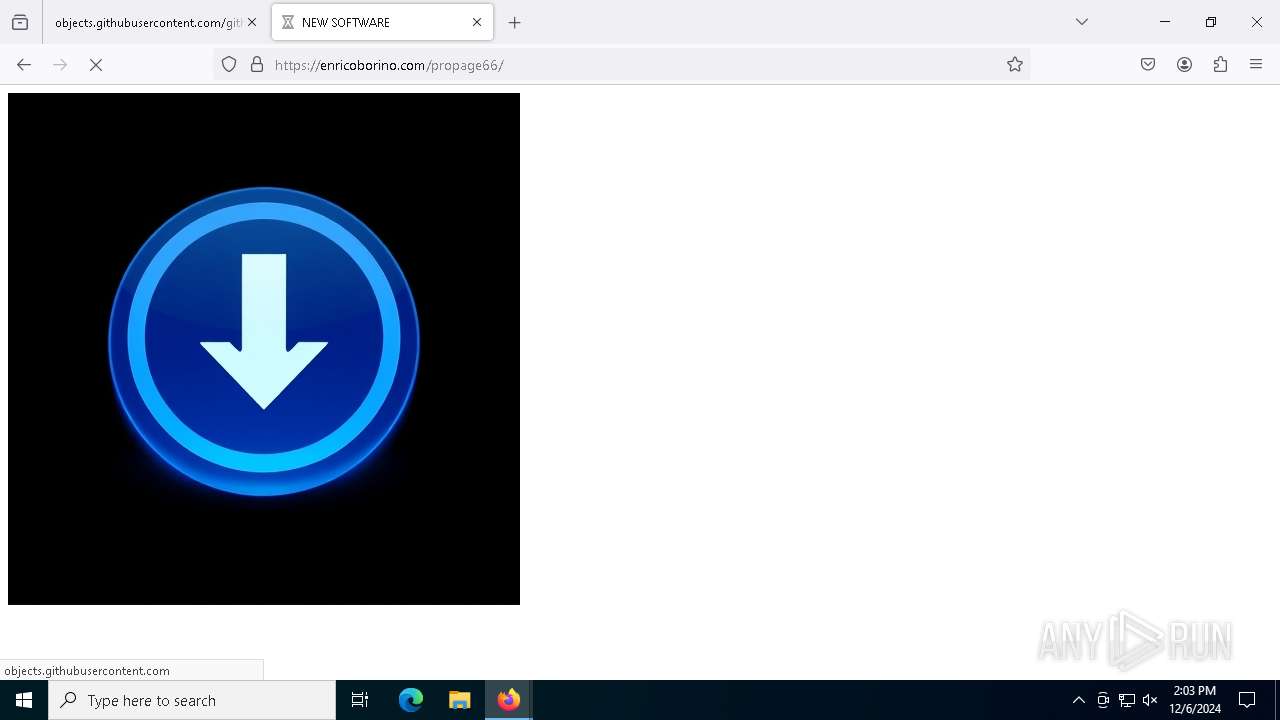Open Task View on the taskbar
Viewport: 1280px width, 720px height.
[x=360, y=700]
